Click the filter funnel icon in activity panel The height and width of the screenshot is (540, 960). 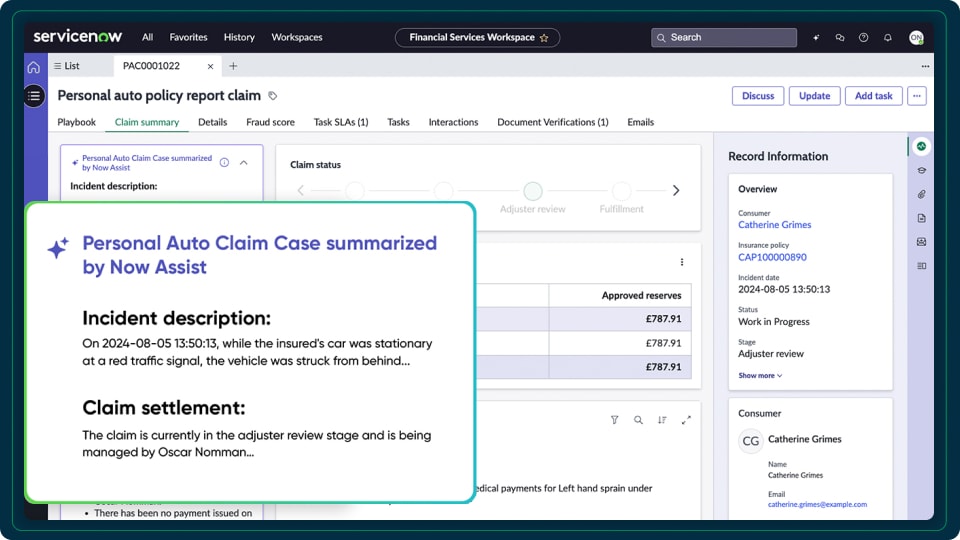coord(614,419)
